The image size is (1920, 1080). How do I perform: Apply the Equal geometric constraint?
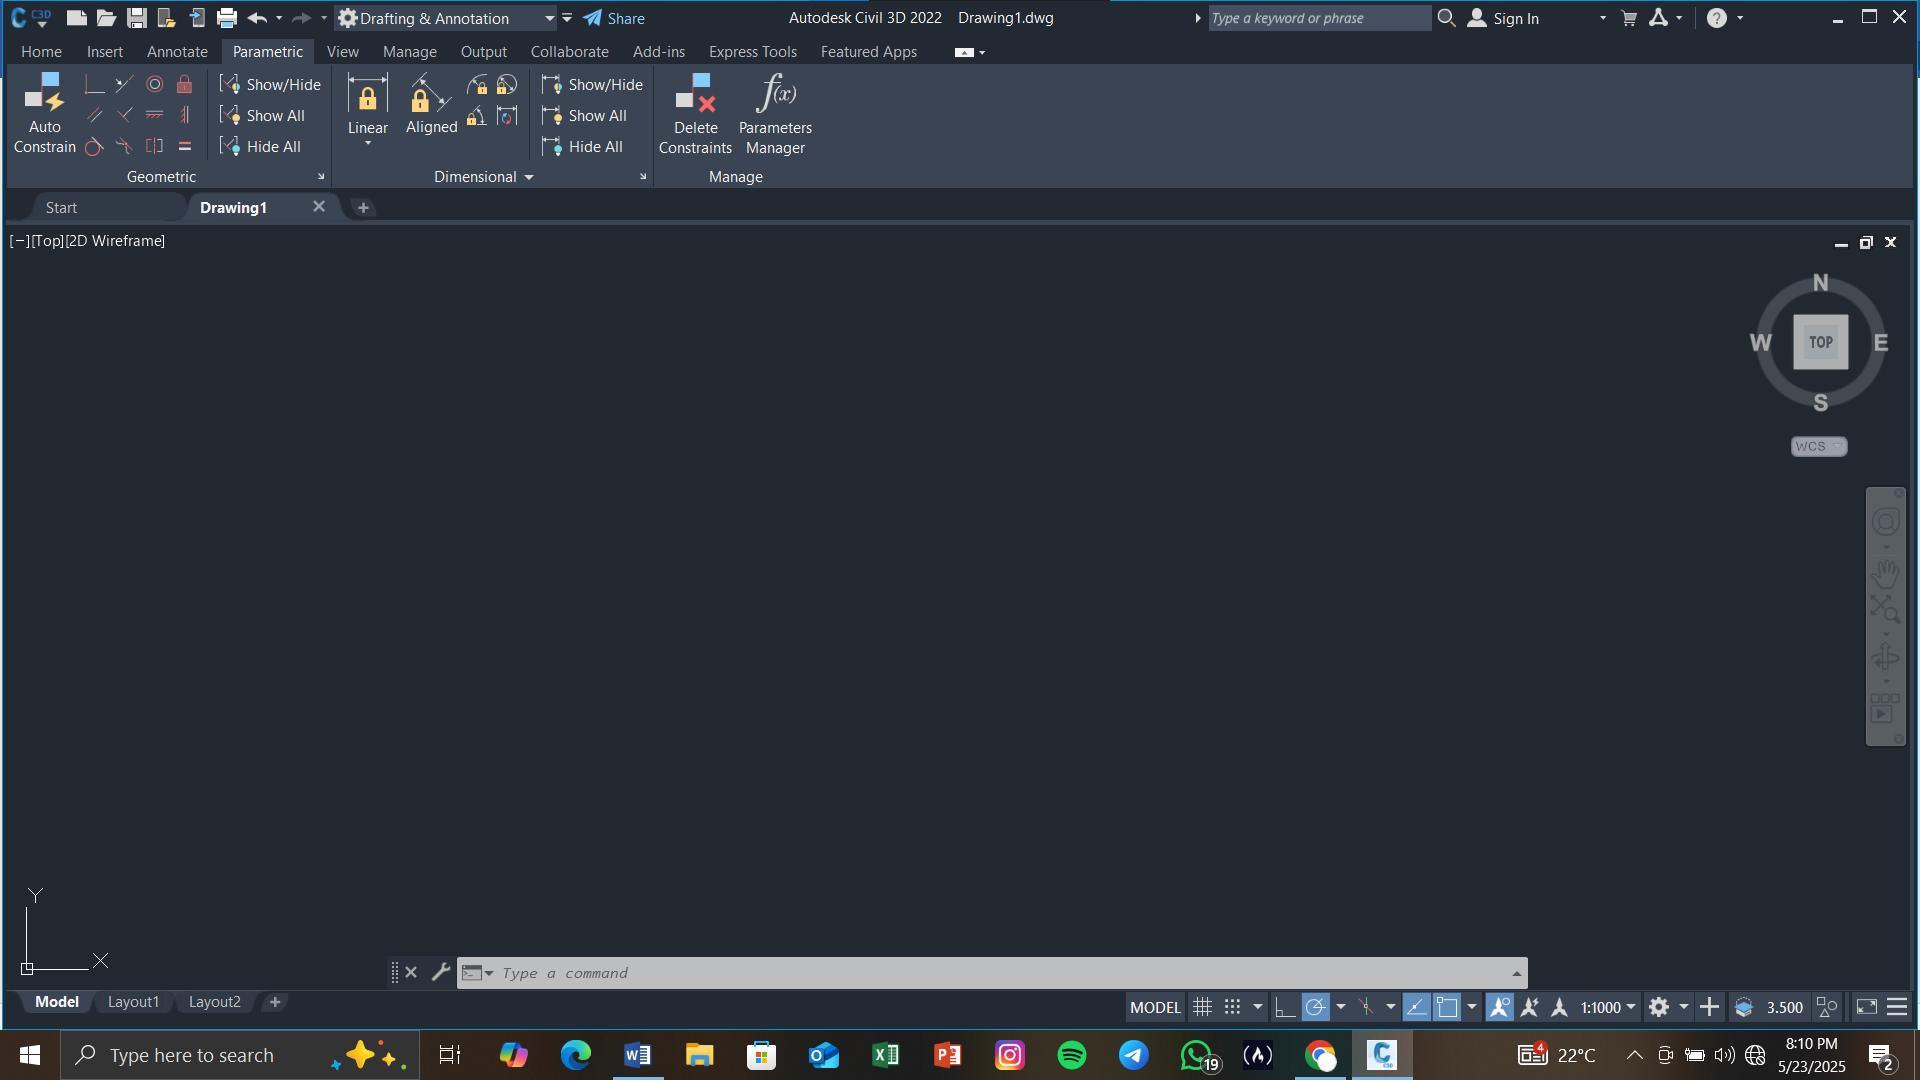[x=184, y=147]
